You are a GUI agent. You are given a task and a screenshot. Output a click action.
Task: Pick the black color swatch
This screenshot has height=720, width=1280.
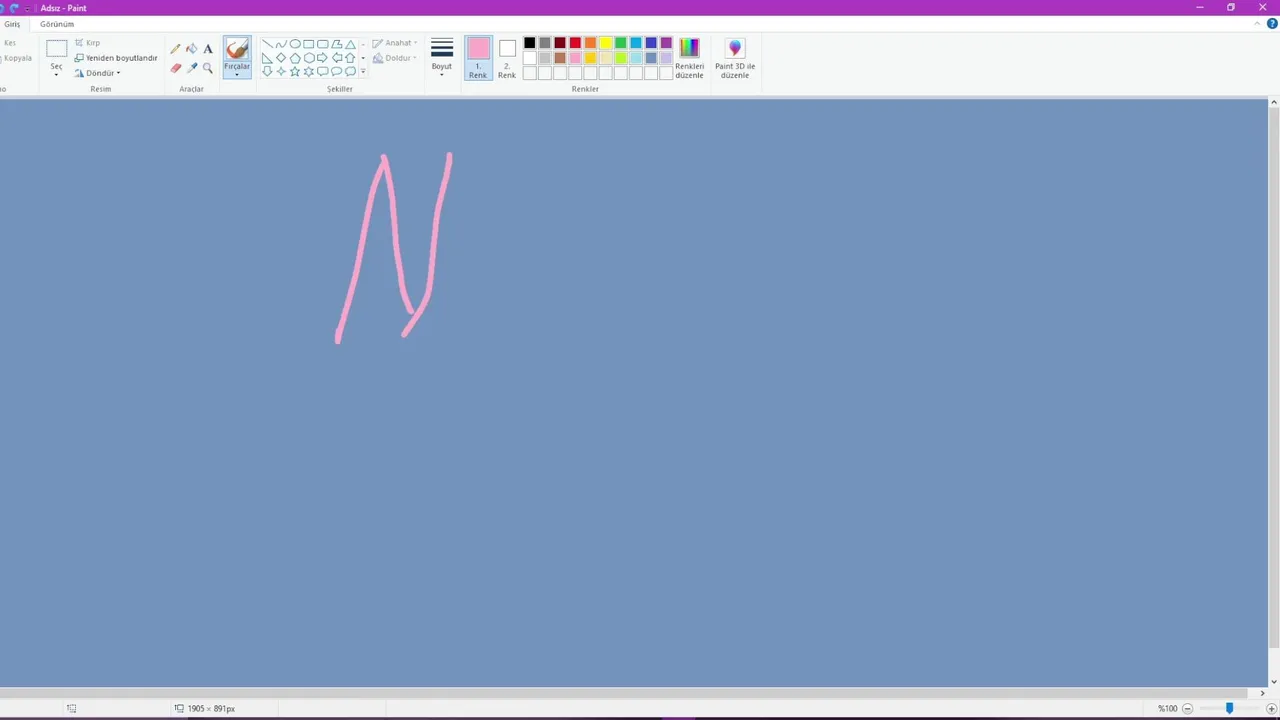(529, 42)
